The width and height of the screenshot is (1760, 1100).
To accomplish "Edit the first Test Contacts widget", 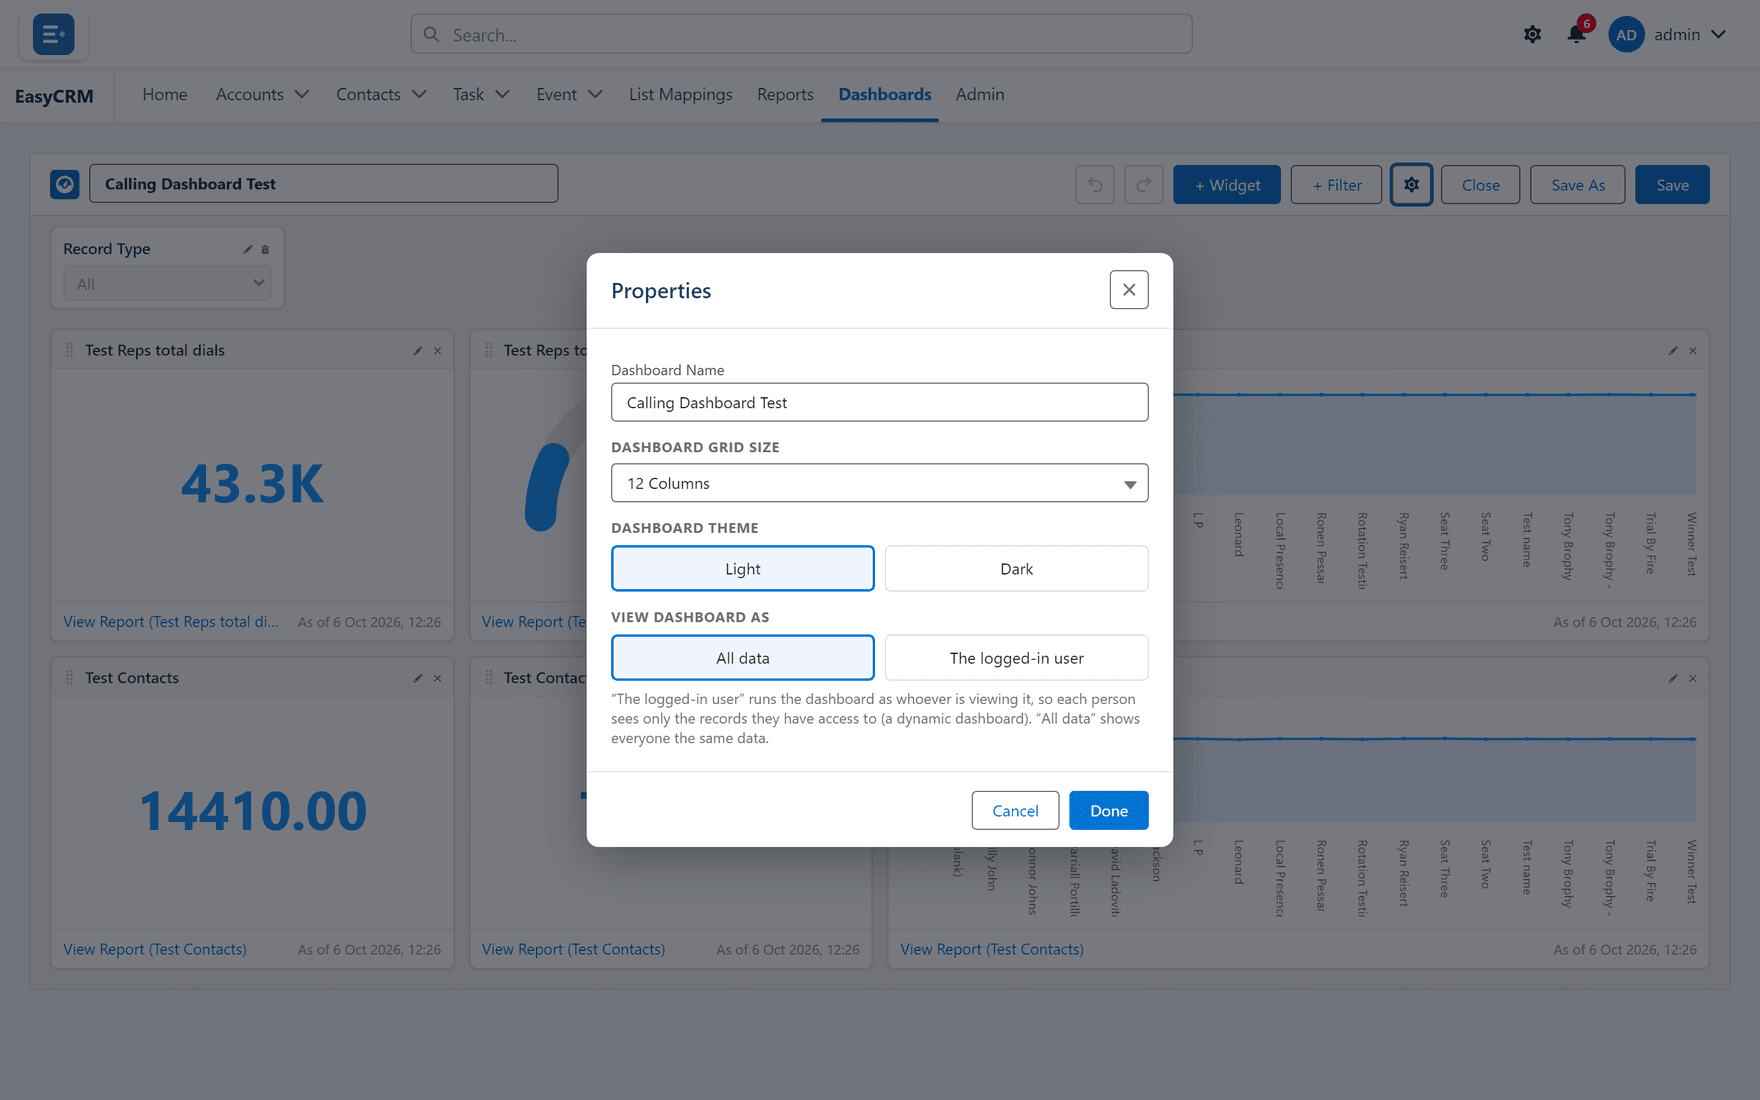I will [418, 678].
